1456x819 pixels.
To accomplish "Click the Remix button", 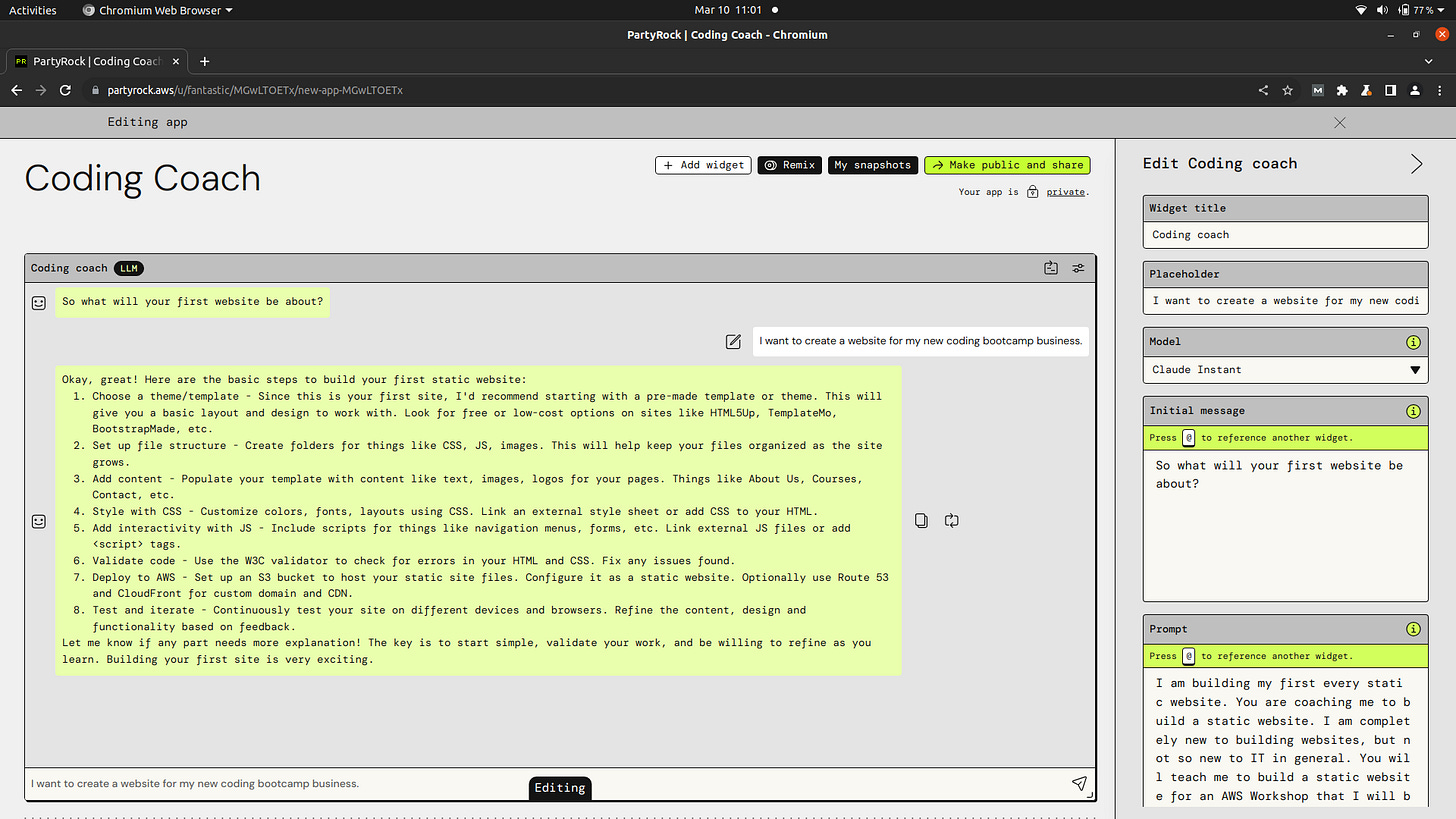I will click(x=790, y=165).
